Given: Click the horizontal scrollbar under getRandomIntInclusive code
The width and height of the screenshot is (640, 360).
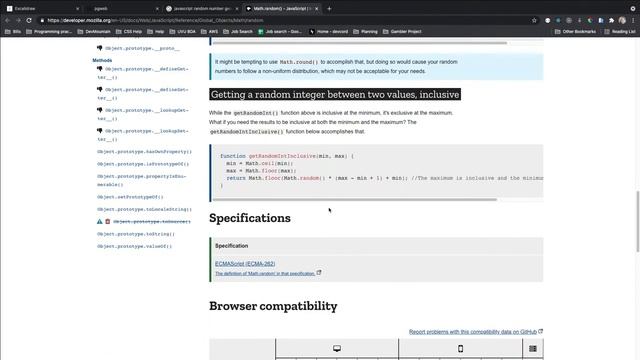Looking at the screenshot, I should point(355,200).
